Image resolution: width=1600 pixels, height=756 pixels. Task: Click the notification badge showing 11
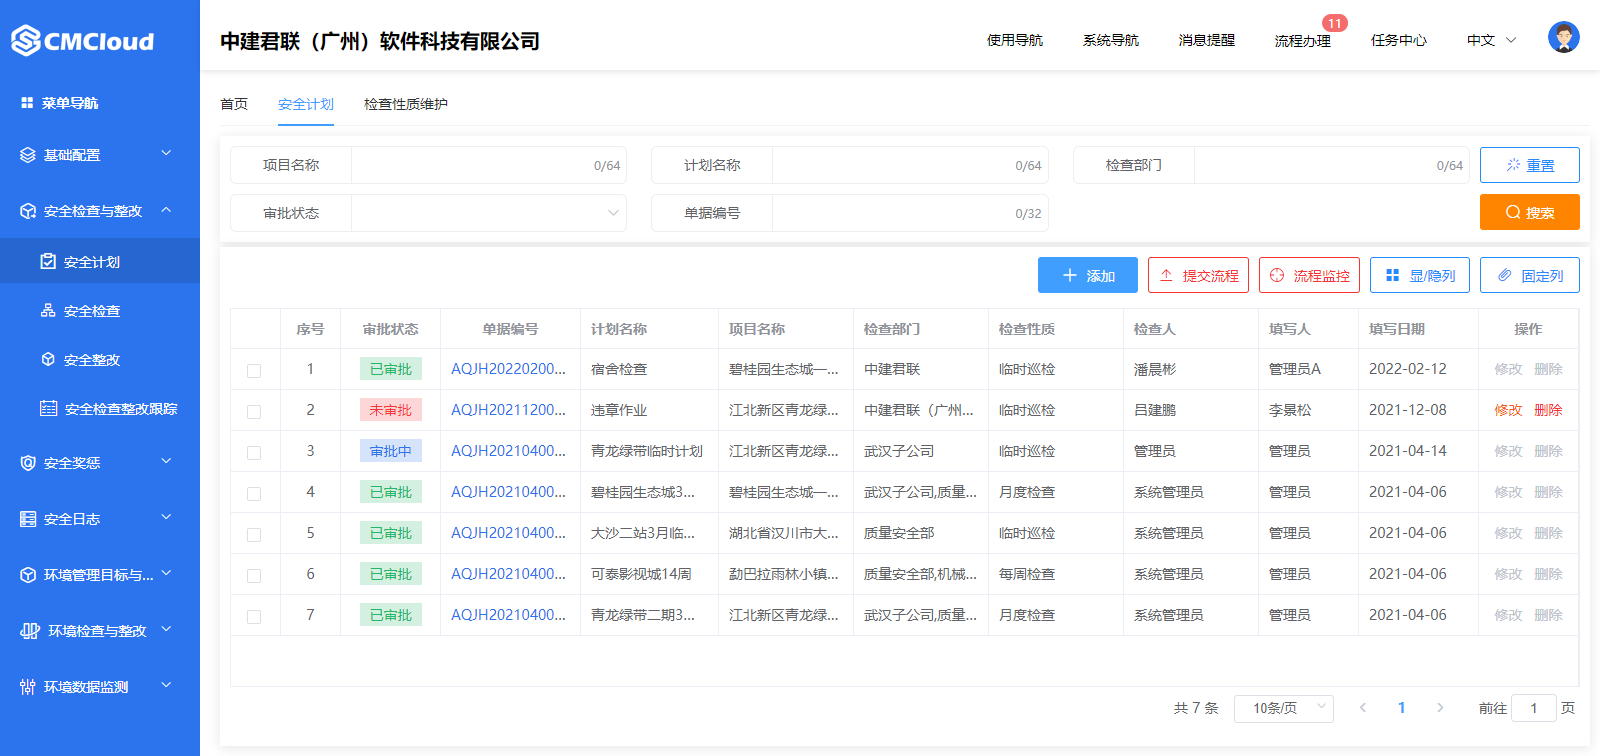pyautogui.click(x=1335, y=23)
